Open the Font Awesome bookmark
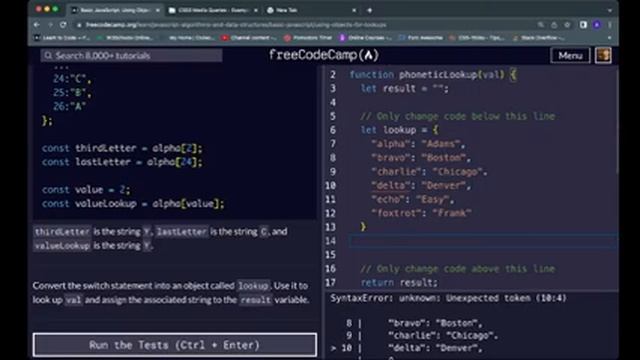The width and height of the screenshot is (640, 360). tap(420, 38)
